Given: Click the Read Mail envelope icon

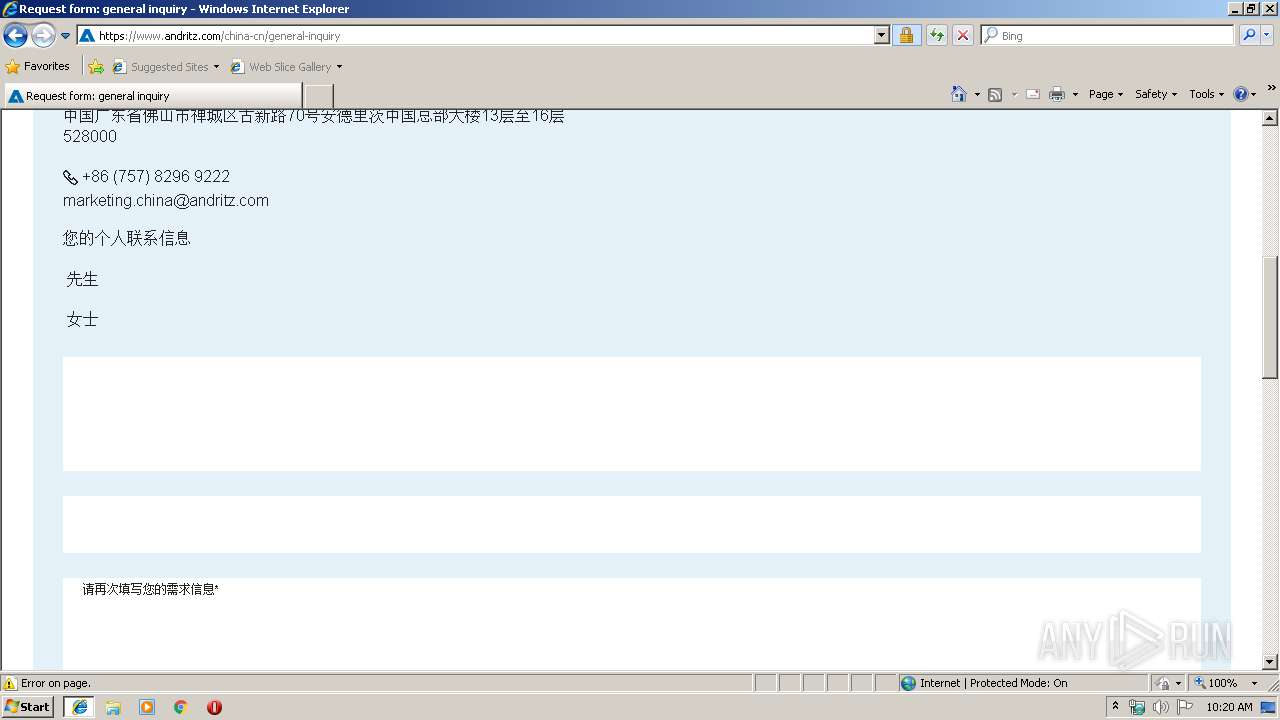Looking at the screenshot, I should click(x=1033, y=94).
